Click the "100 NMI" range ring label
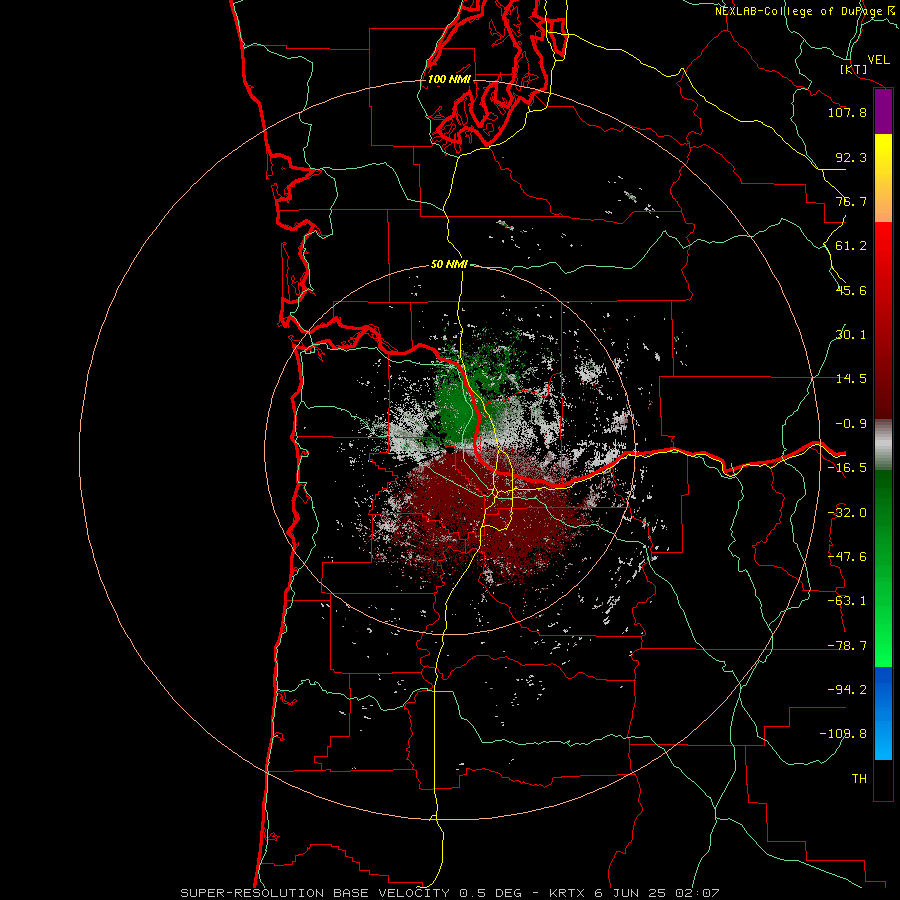The height and width of the screenshot is (900, 900). 449,79
